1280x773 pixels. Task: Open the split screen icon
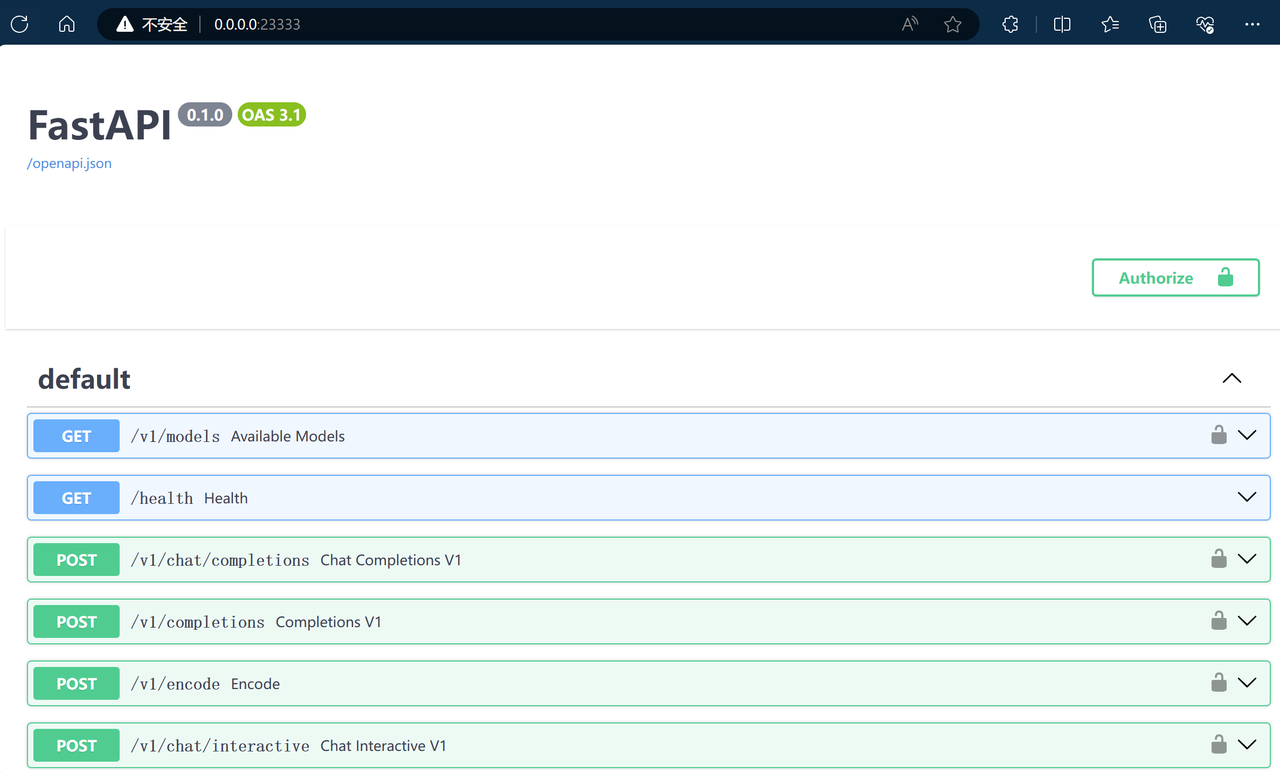point(1062,24)
